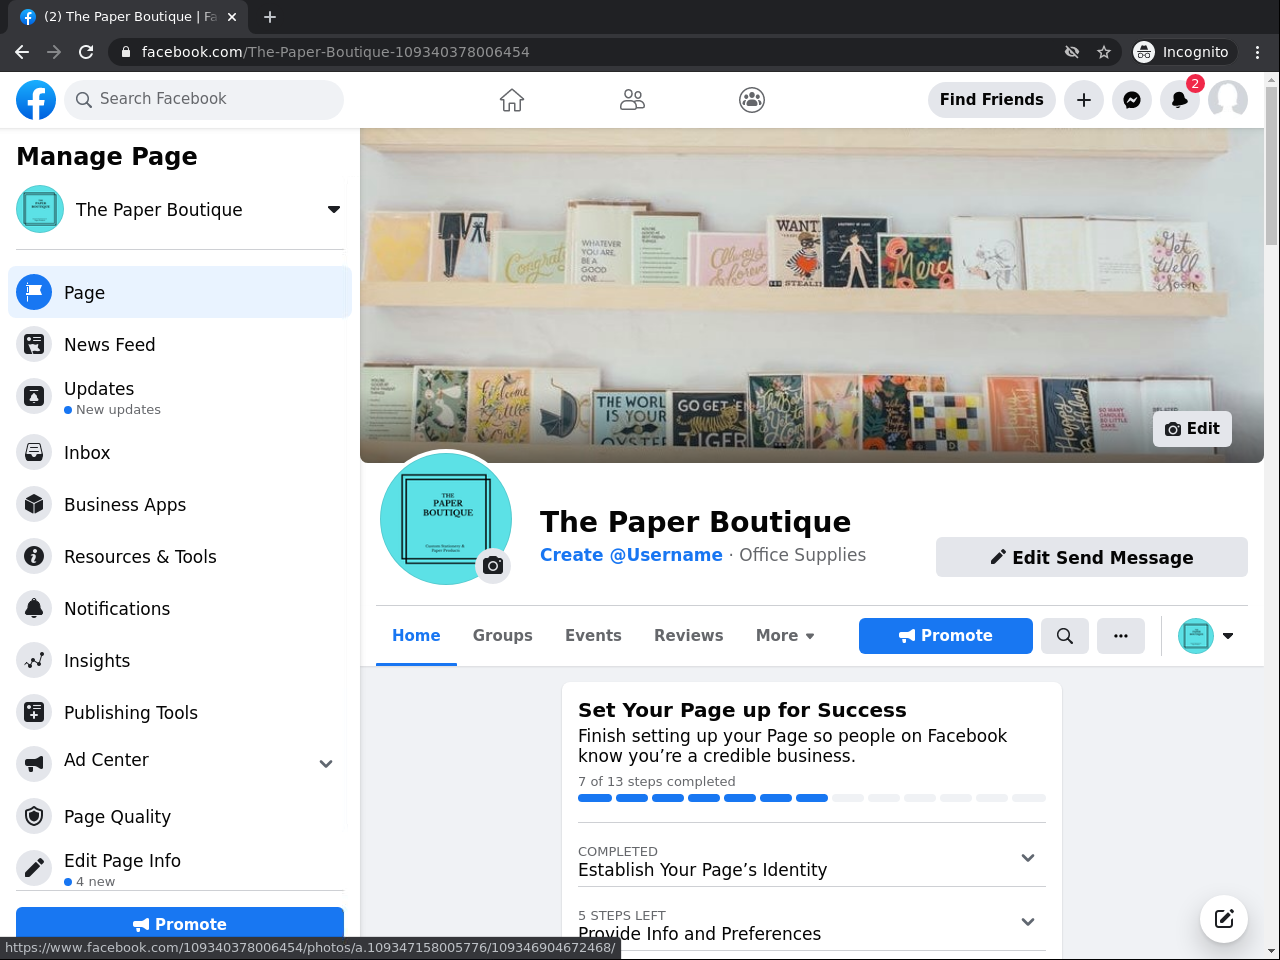Open Resources & Tools in sidebar
The height and width of the screenshot is (960, 1280).
[x=180, y=556]
